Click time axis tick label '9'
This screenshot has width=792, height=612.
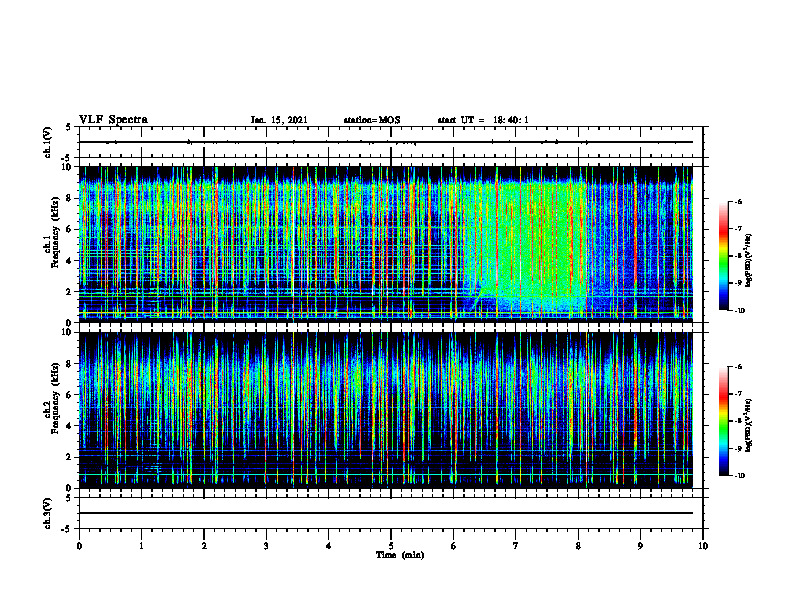pyautogui.click(x=640, y=546)
